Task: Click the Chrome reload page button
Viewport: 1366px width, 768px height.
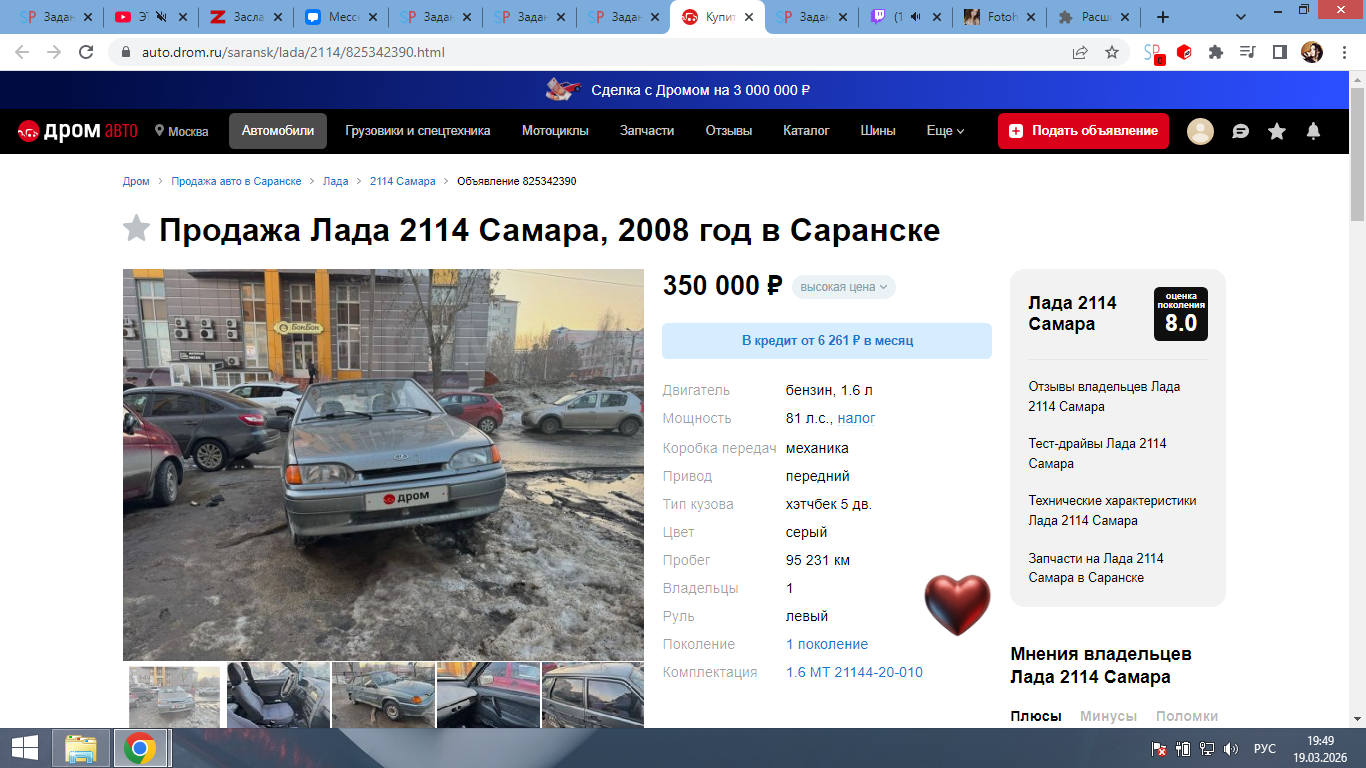Action: pyautogui.click(x=86, y=52)
